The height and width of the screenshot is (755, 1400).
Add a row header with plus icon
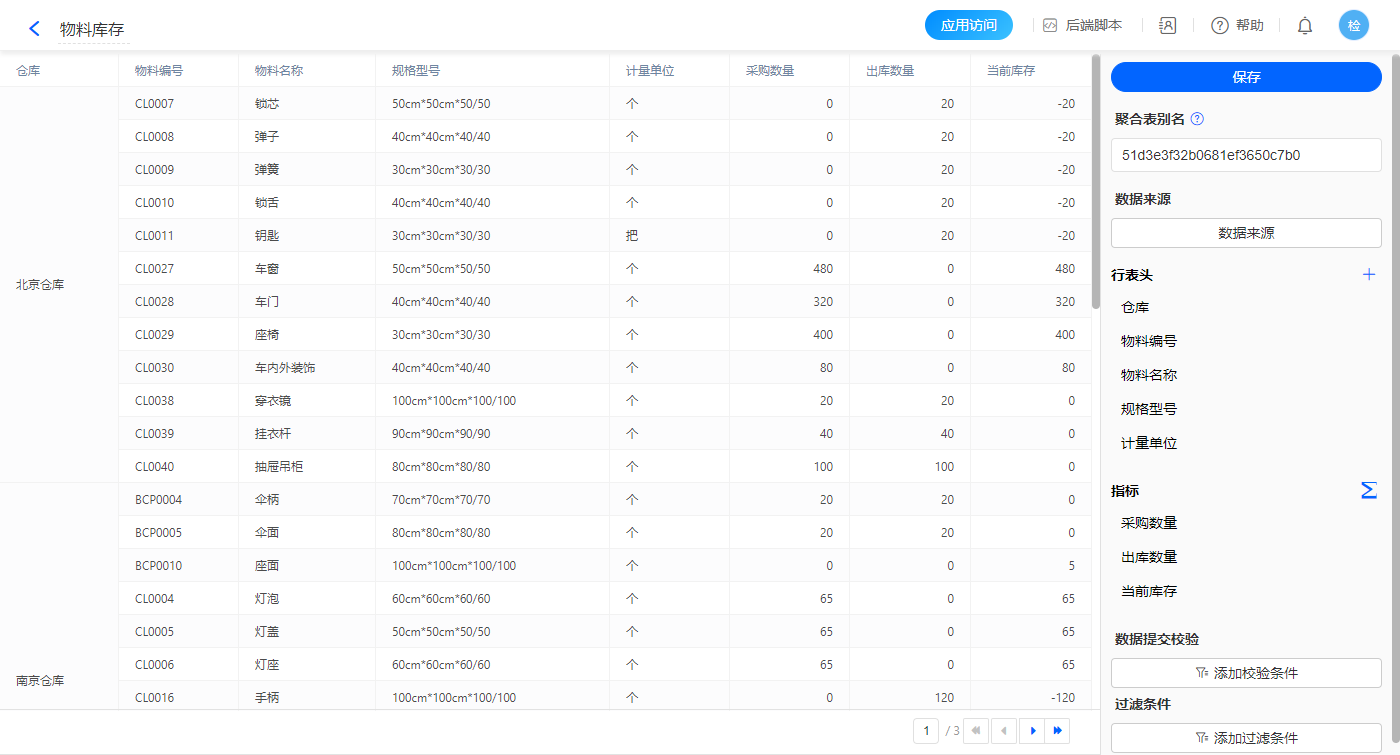1369,274
